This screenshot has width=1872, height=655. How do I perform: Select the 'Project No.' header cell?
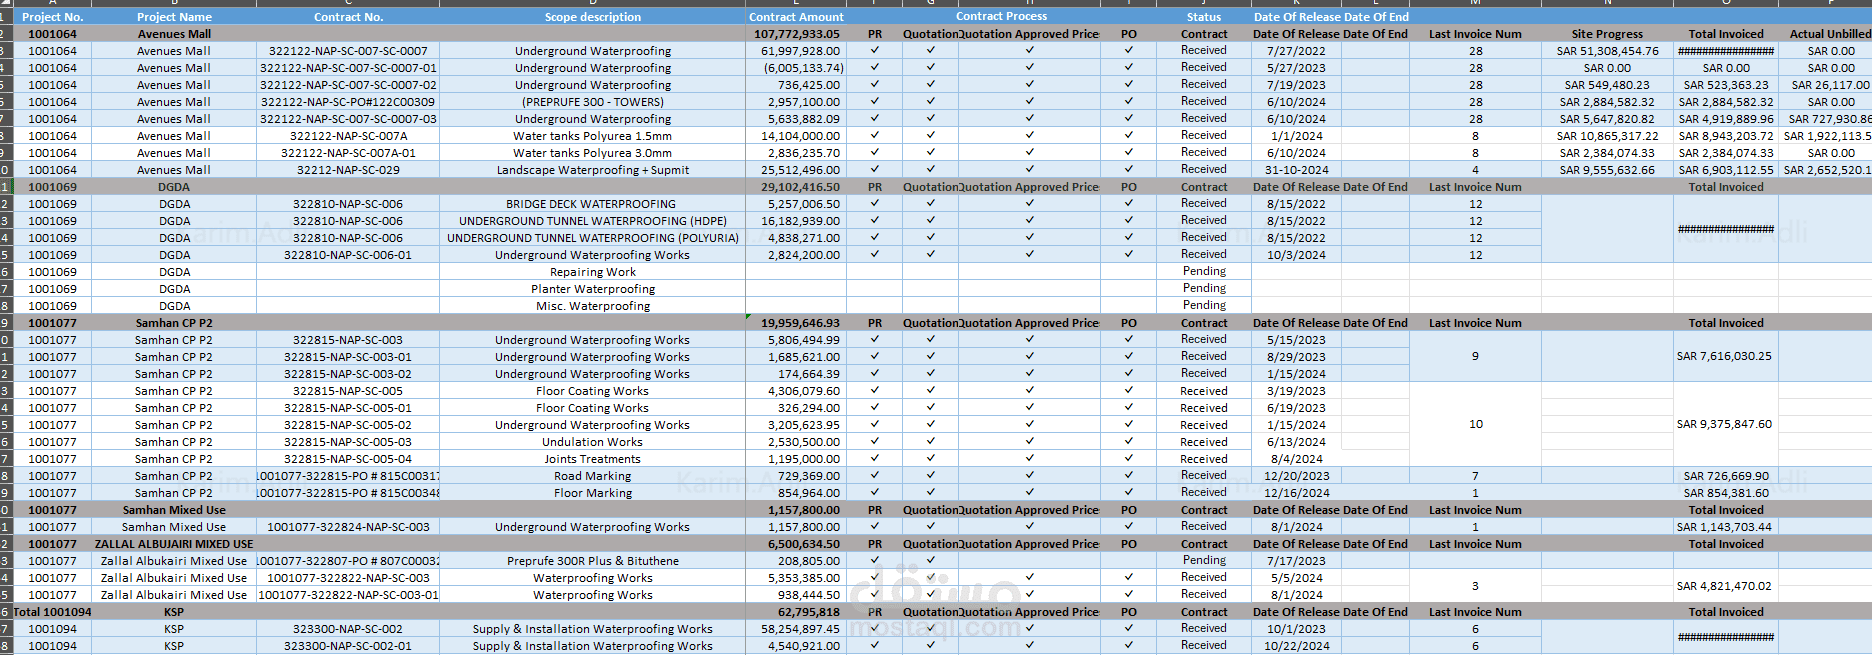point(52,17)
